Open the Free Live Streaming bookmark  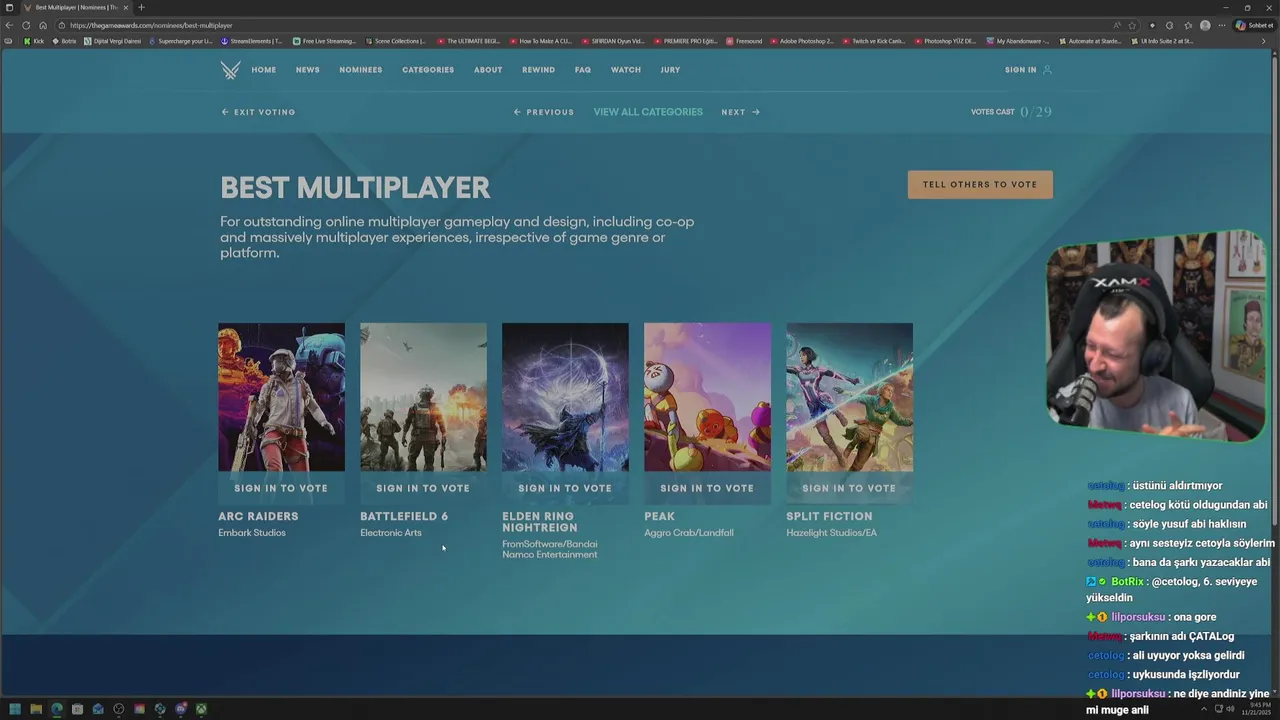[x=324, y=41]
